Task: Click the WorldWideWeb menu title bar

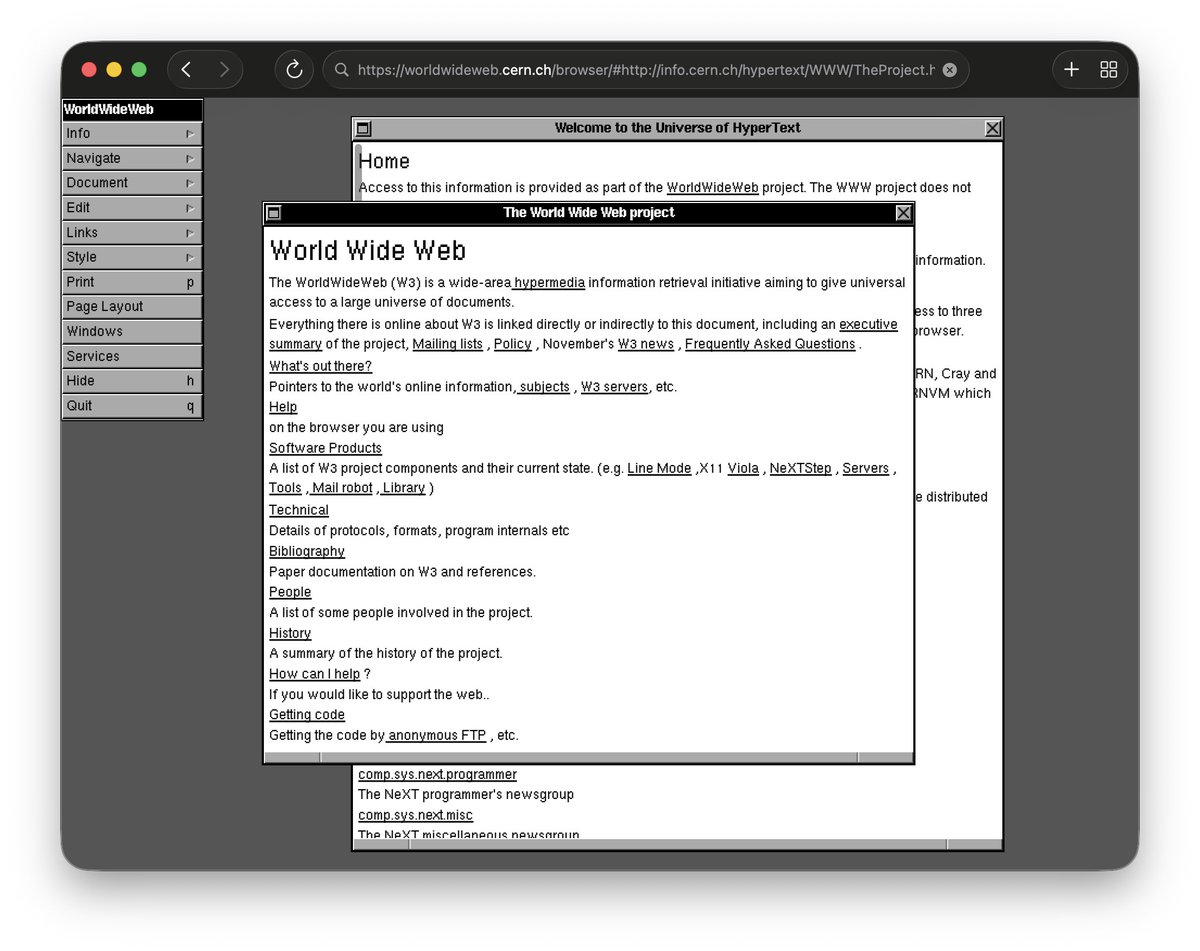Action: [x=132, y=109]
